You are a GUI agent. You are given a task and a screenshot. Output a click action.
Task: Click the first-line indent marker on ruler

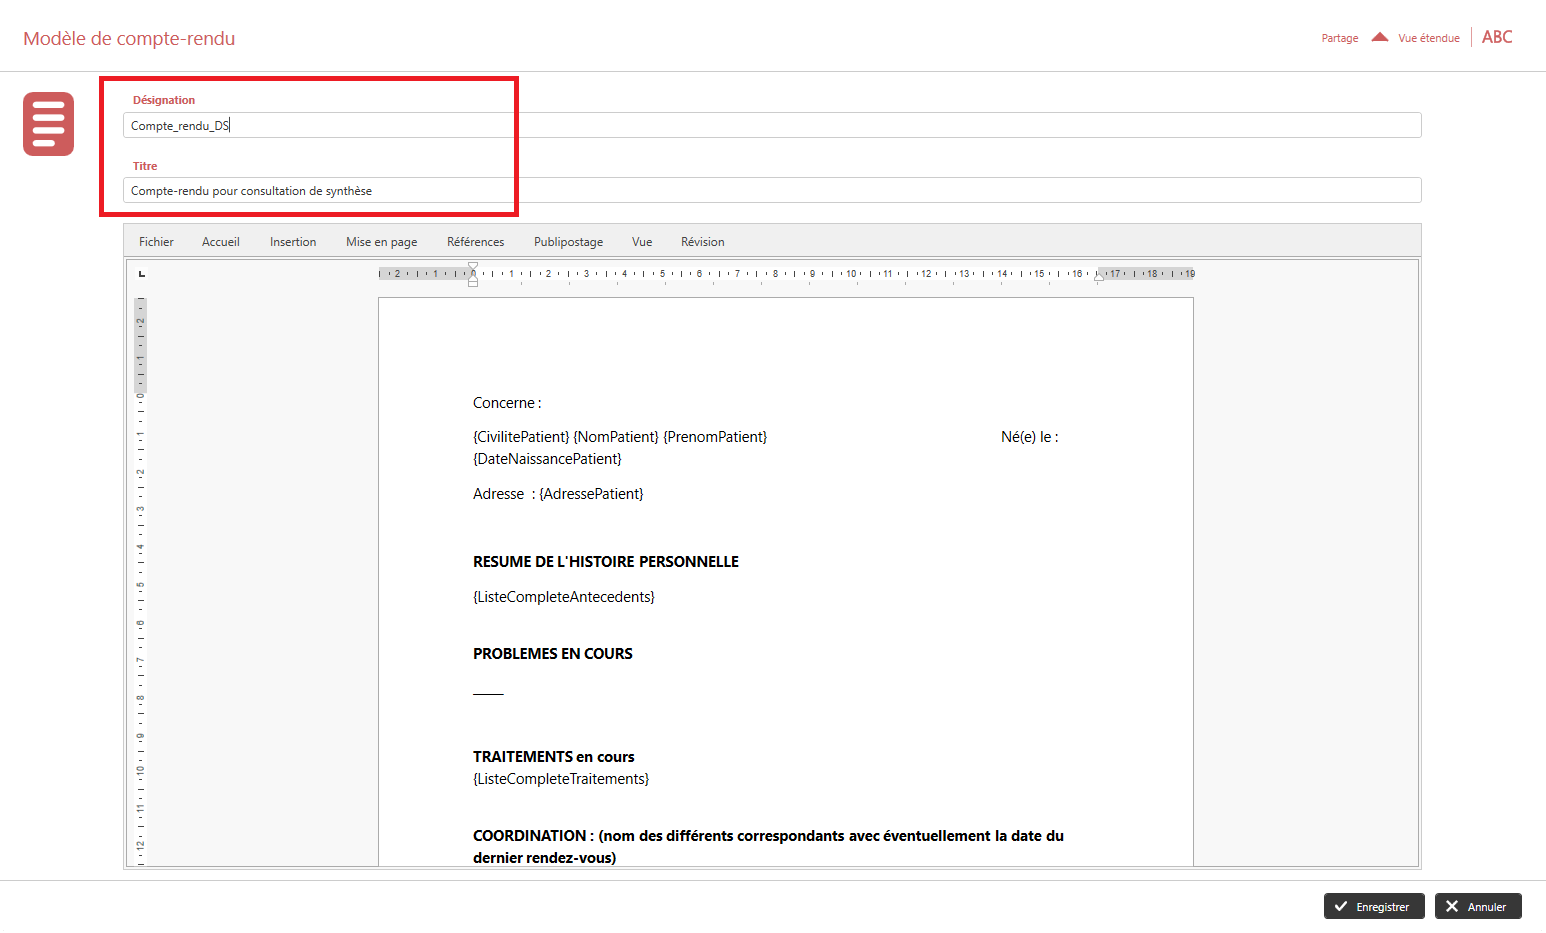click(473, 266)
